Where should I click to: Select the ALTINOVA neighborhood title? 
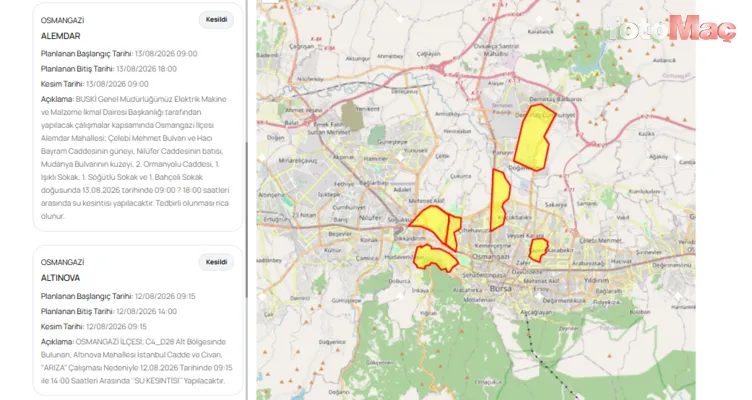pos(60,278)
